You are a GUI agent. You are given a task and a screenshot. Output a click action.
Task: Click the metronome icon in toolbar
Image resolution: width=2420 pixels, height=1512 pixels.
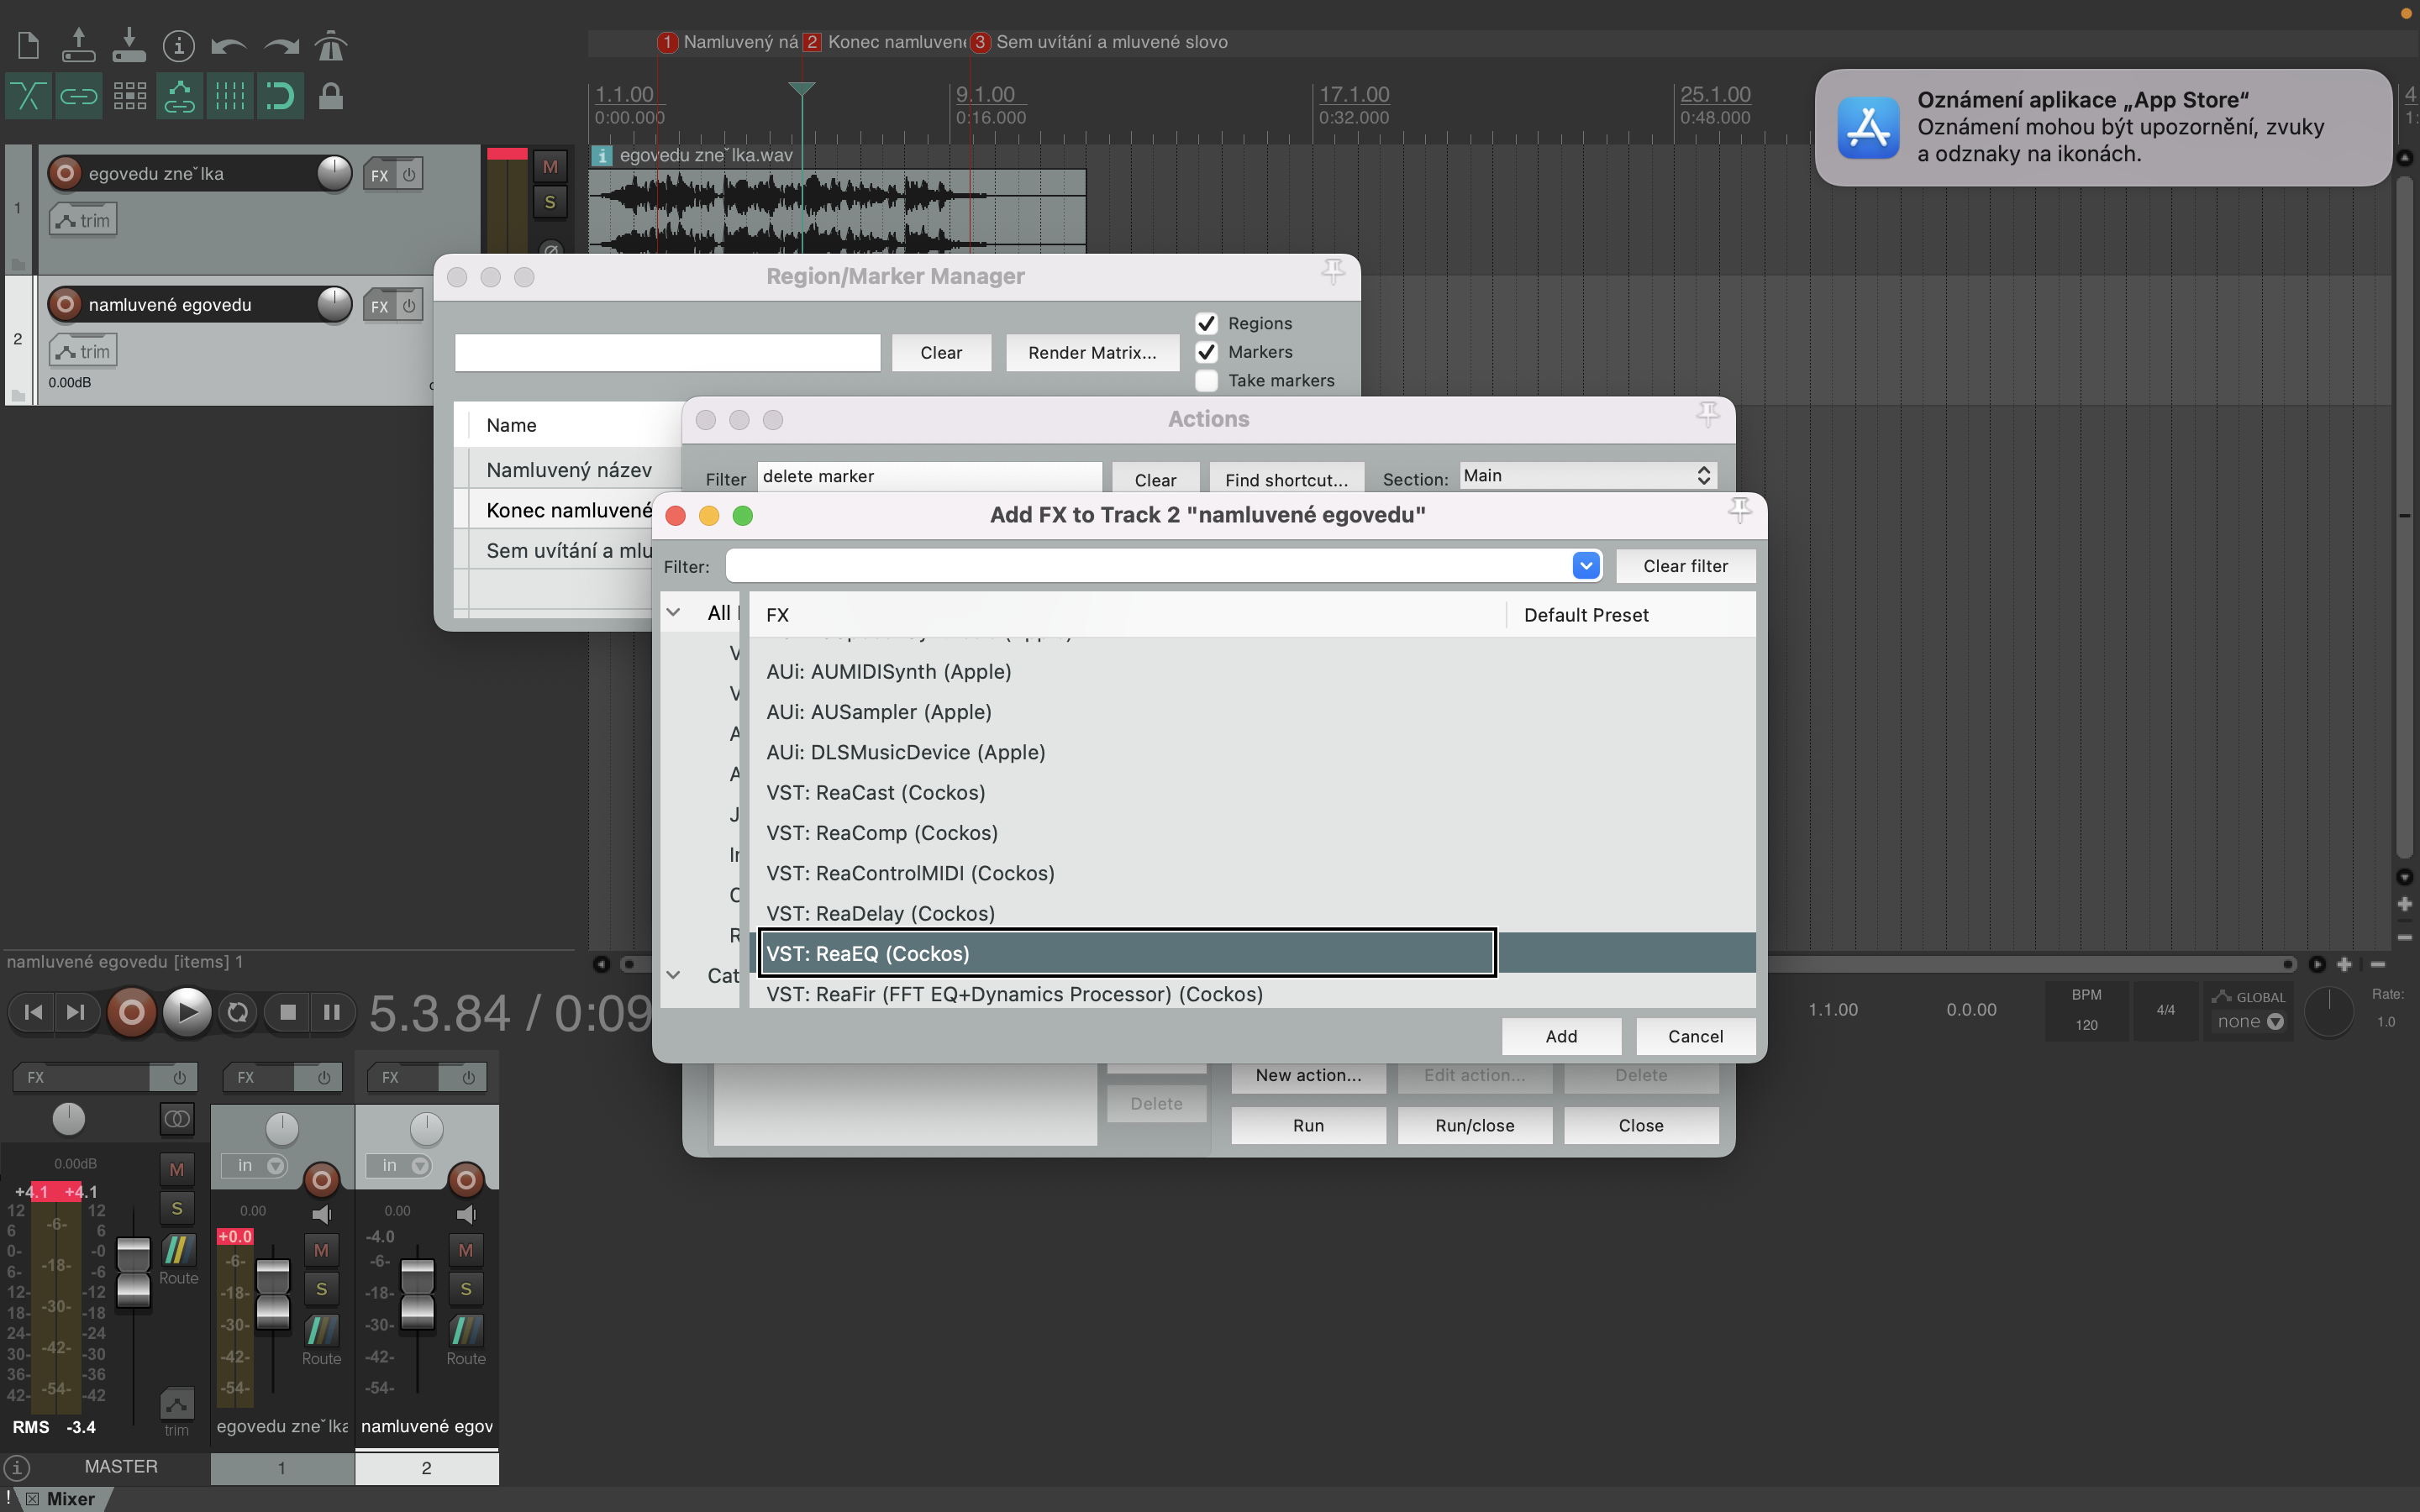pyautogui.click(x=330, y=45)
